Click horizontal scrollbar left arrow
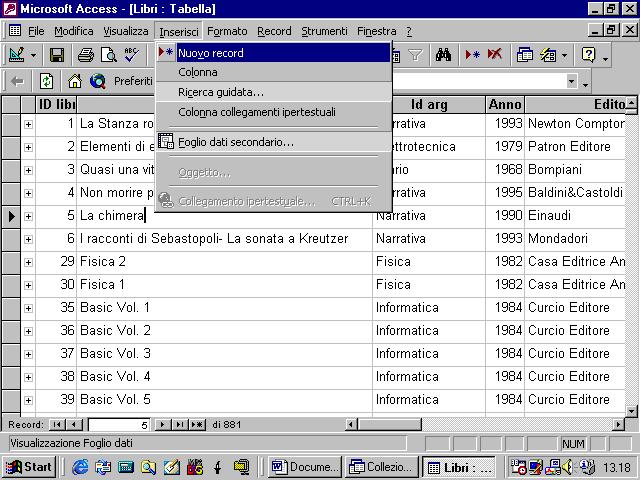Screen dimensions: 640x480 [x=351, y=424]
